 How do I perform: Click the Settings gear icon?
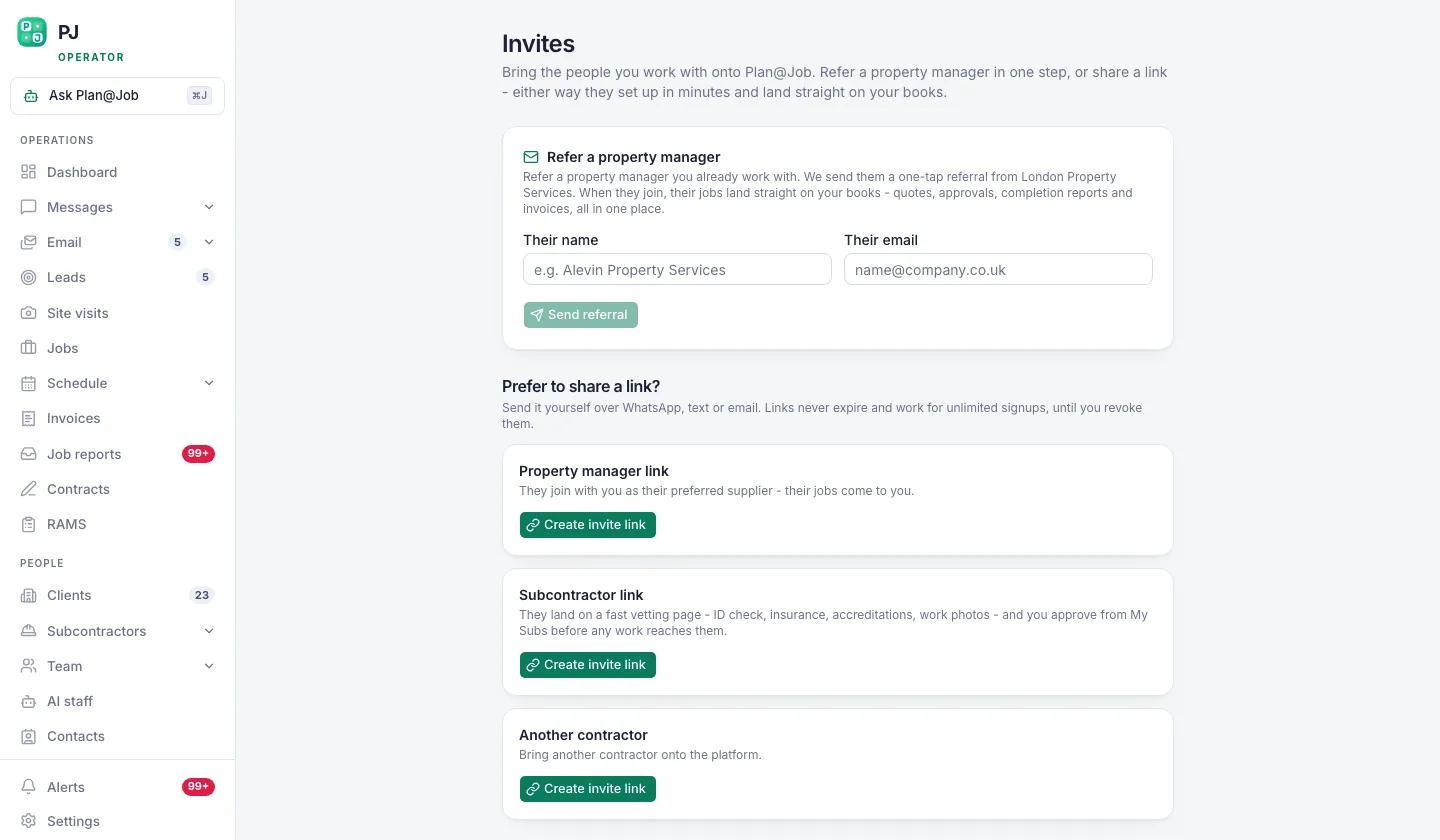tap(28, 821)
